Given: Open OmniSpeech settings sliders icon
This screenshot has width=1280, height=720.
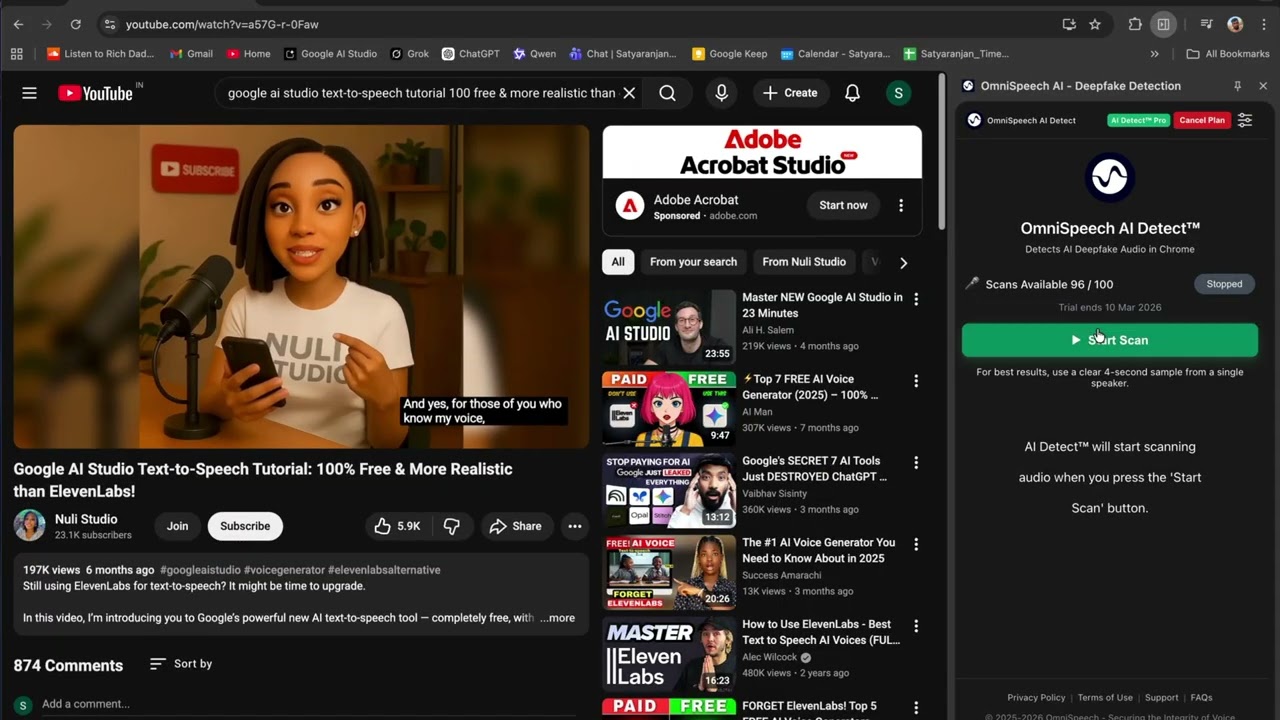Looking at the screenshot, I should 1245,120.
